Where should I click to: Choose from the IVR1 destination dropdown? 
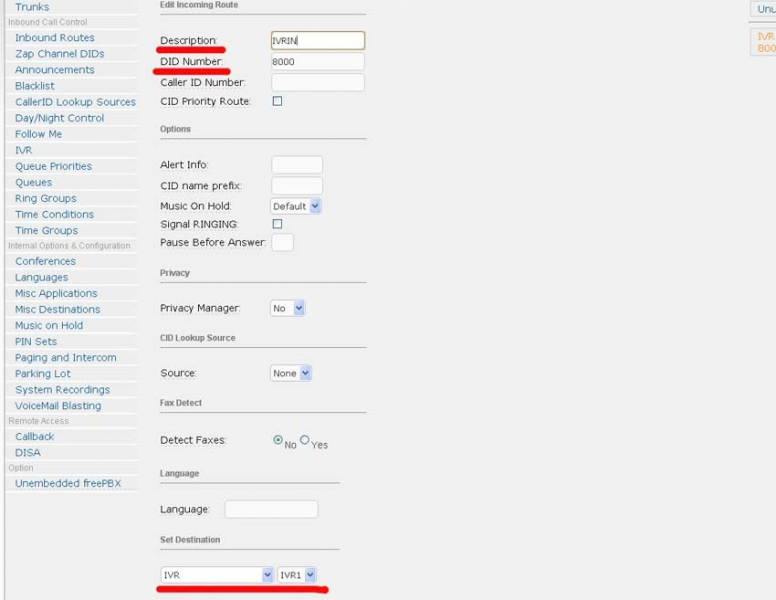click(297, 575)
